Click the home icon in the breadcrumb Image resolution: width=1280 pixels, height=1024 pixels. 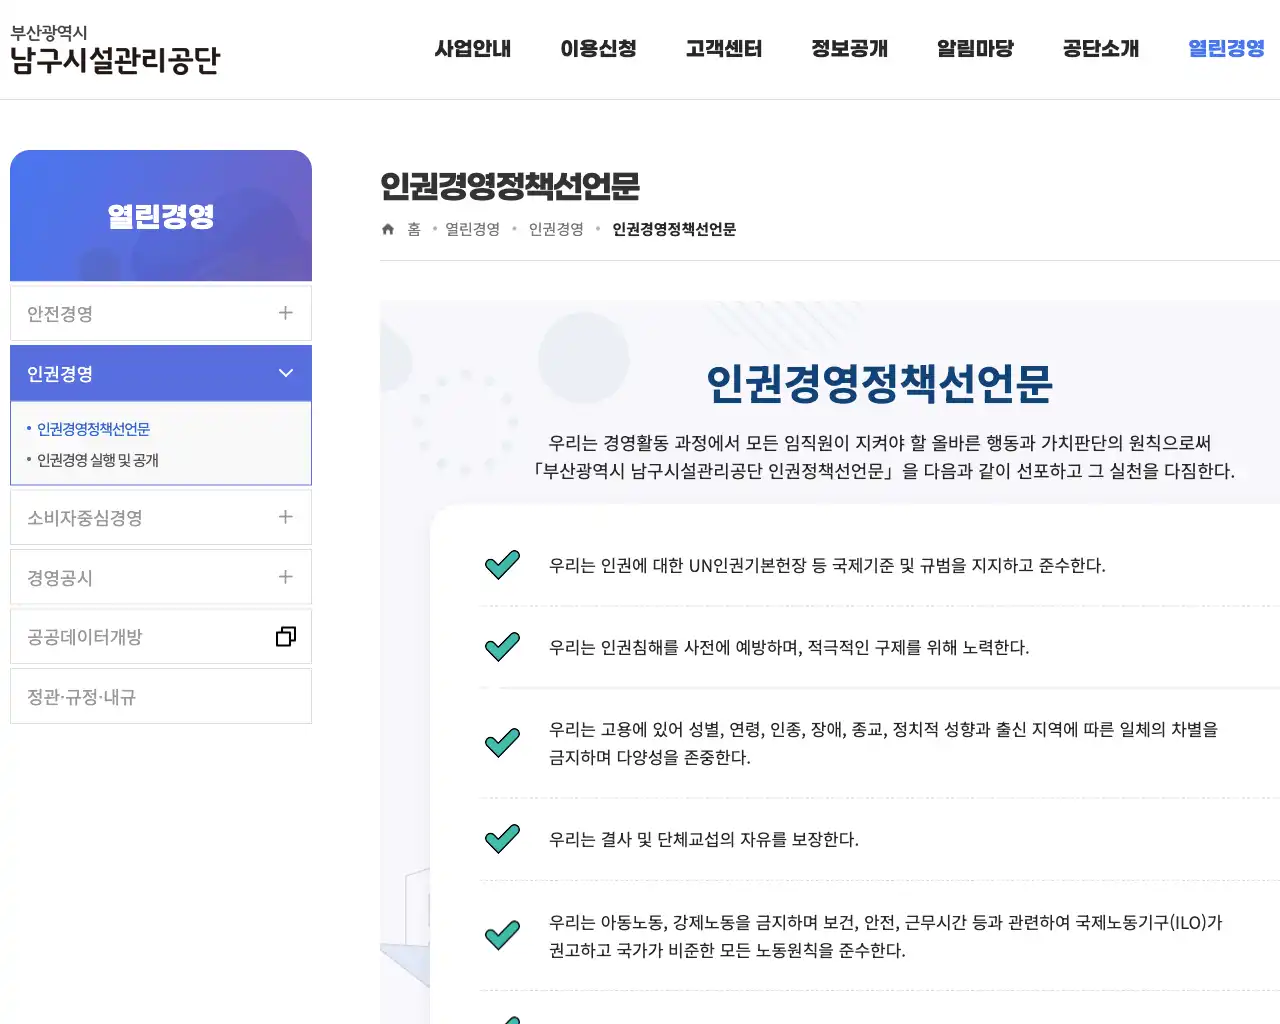coord(387,228)
